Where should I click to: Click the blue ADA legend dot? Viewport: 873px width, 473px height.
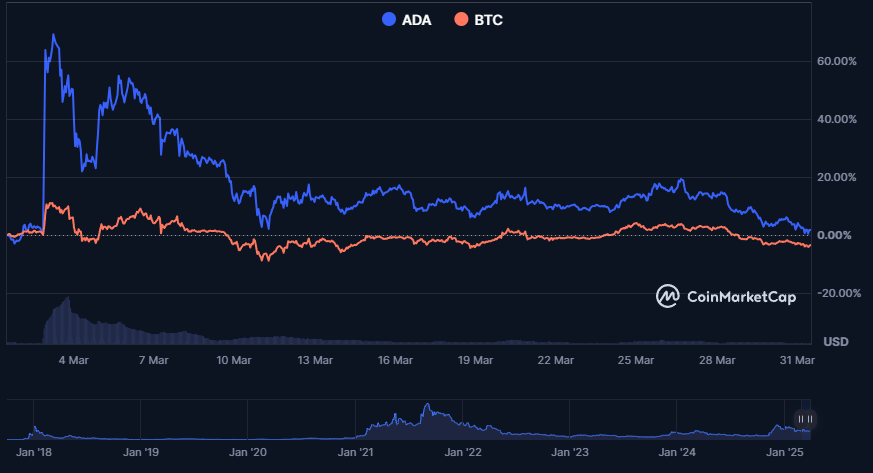tap(389, 19)
